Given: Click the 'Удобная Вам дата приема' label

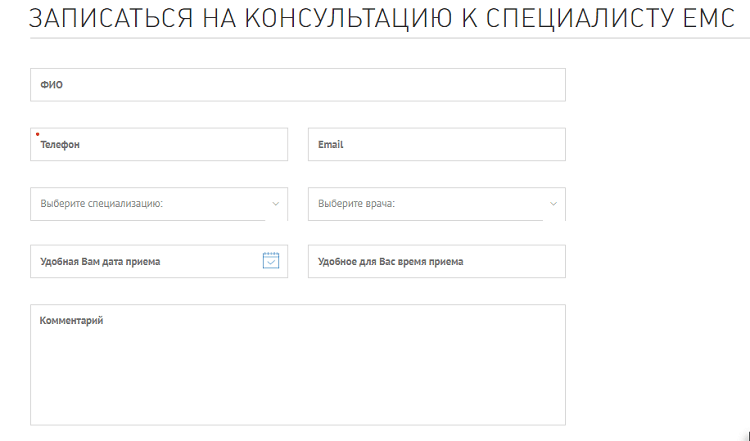Looking at the screenshot, I should 100,262.
